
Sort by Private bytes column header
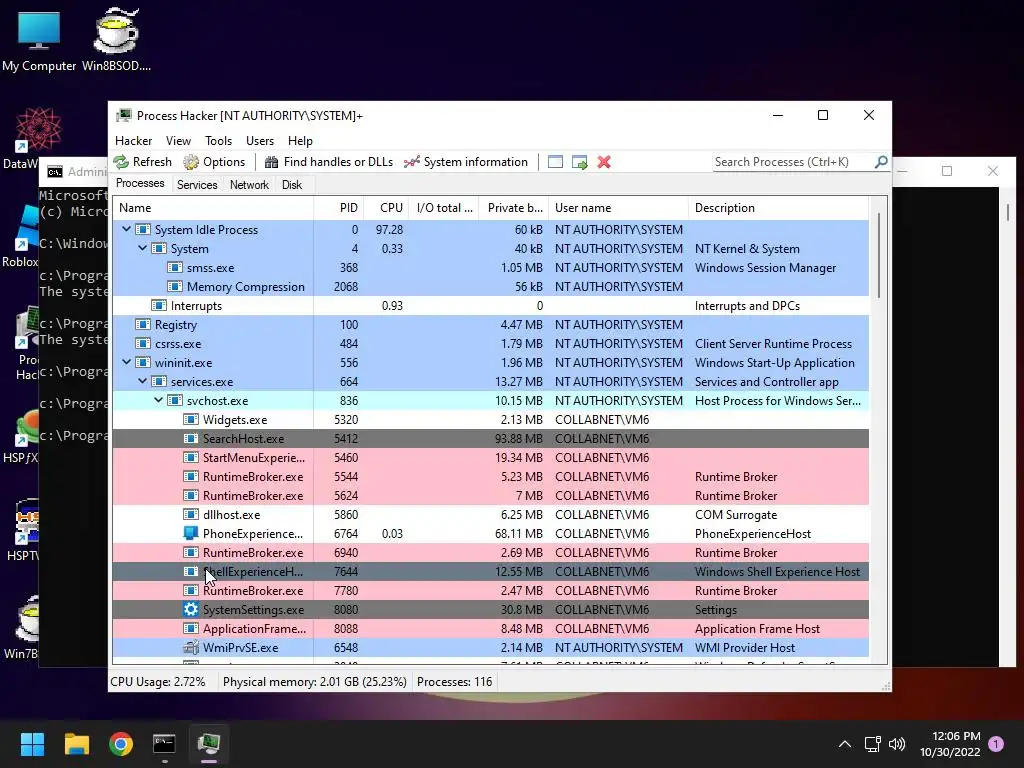tap(514, 208)
